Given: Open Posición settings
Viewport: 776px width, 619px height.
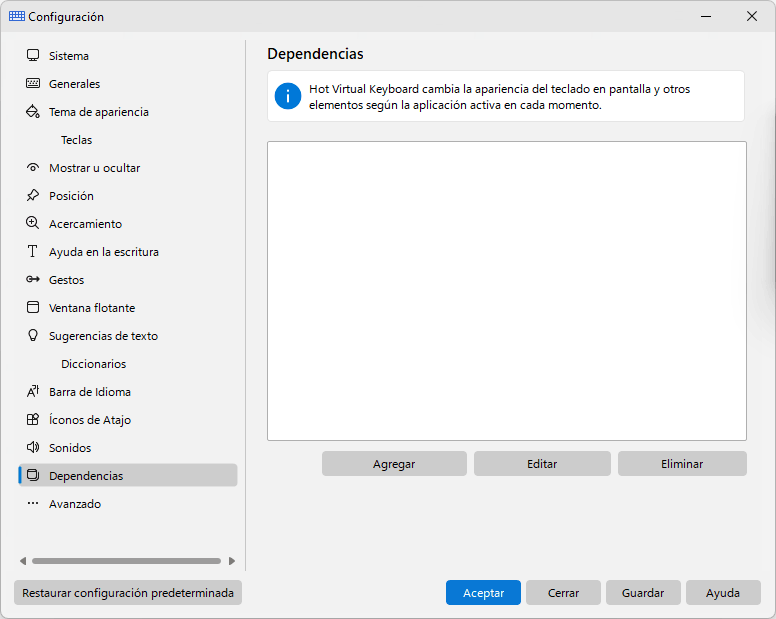Looking at the screenshot, I should click(128, 195).
